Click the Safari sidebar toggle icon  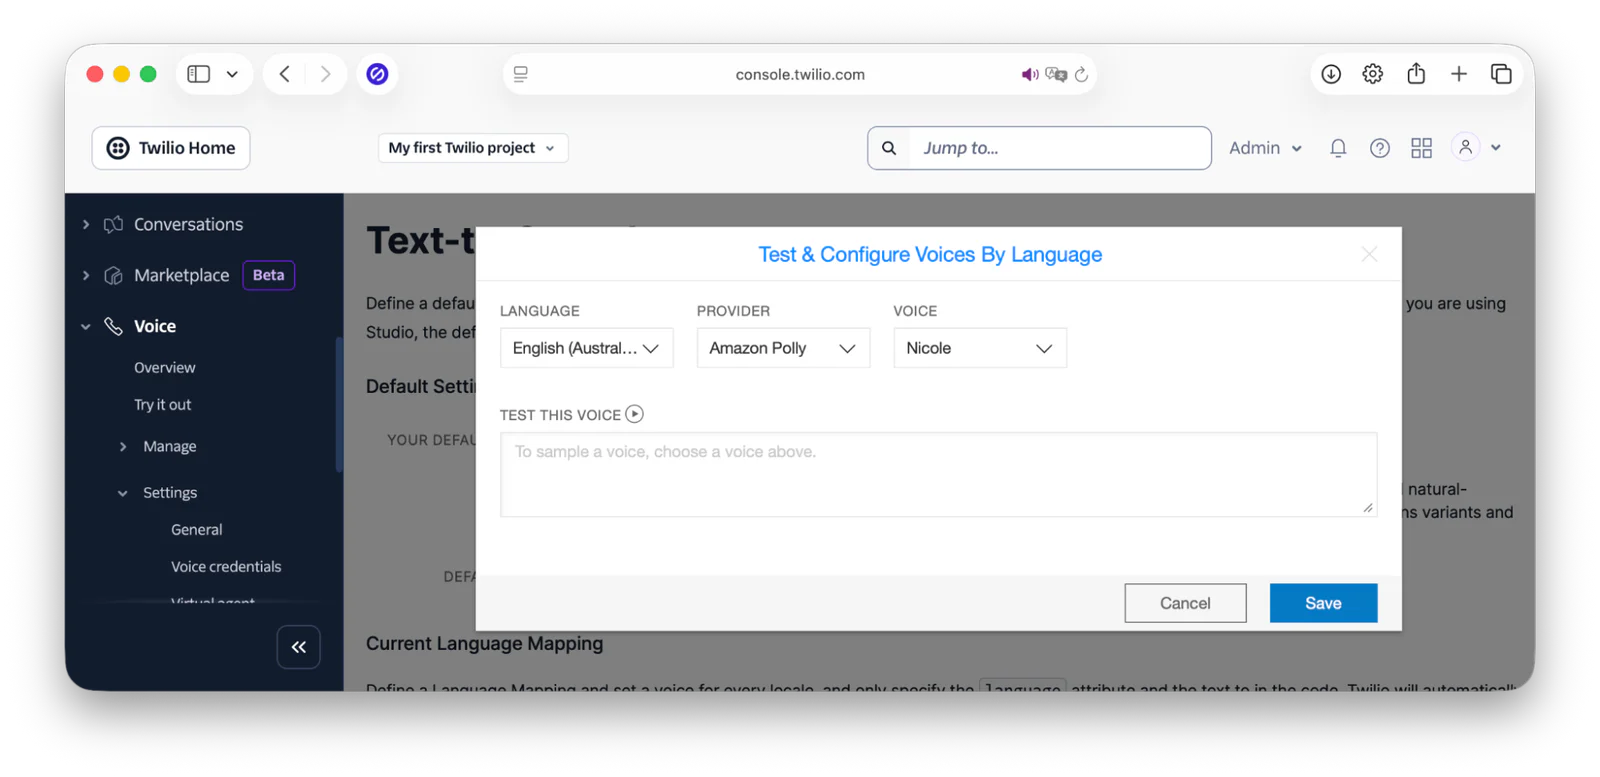click(199, 74)
